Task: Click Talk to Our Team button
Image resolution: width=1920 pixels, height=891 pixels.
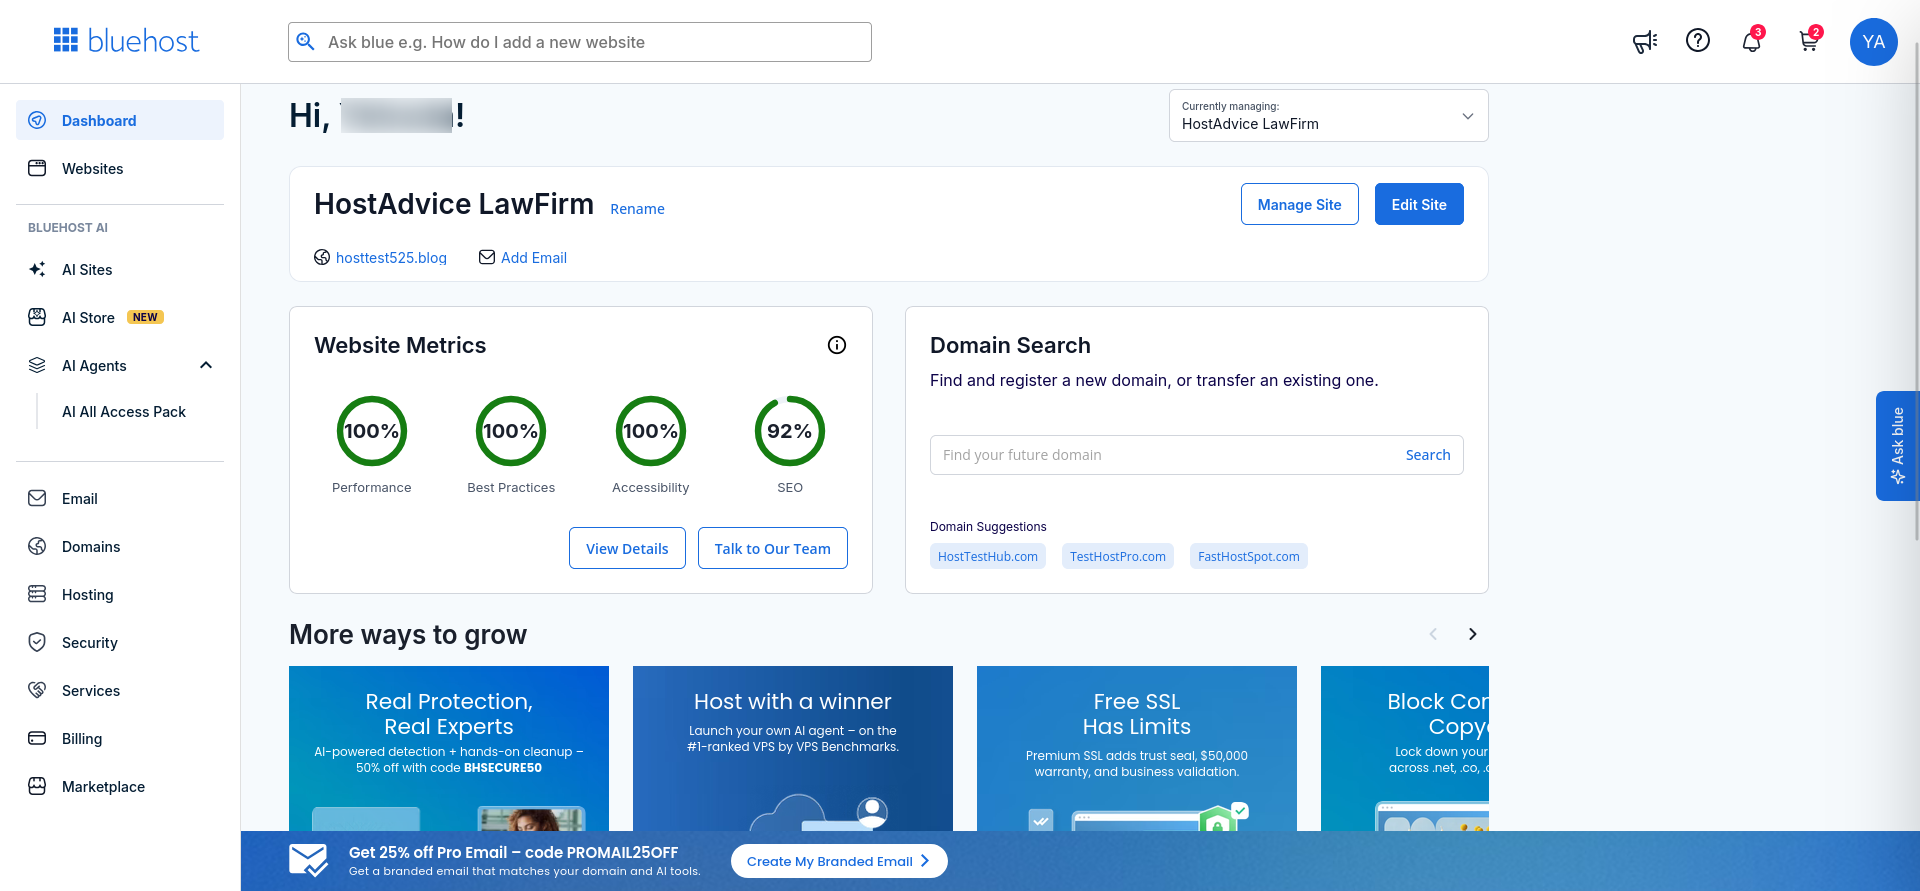Action: pyautogui.click(x=772, y=548)
